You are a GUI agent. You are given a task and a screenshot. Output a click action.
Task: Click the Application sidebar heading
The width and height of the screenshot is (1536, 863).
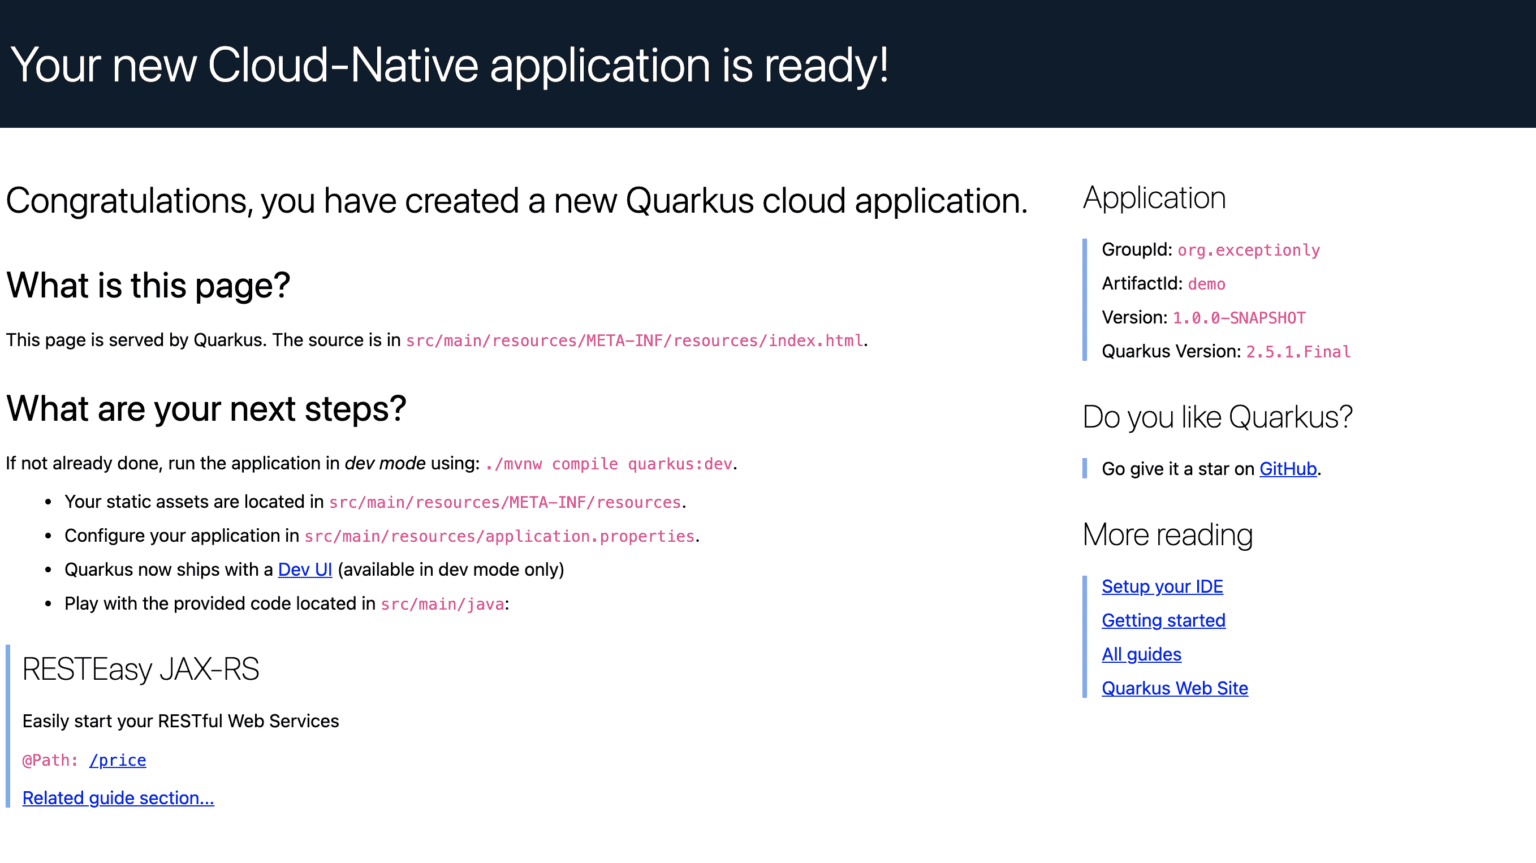click(1154, 197)
